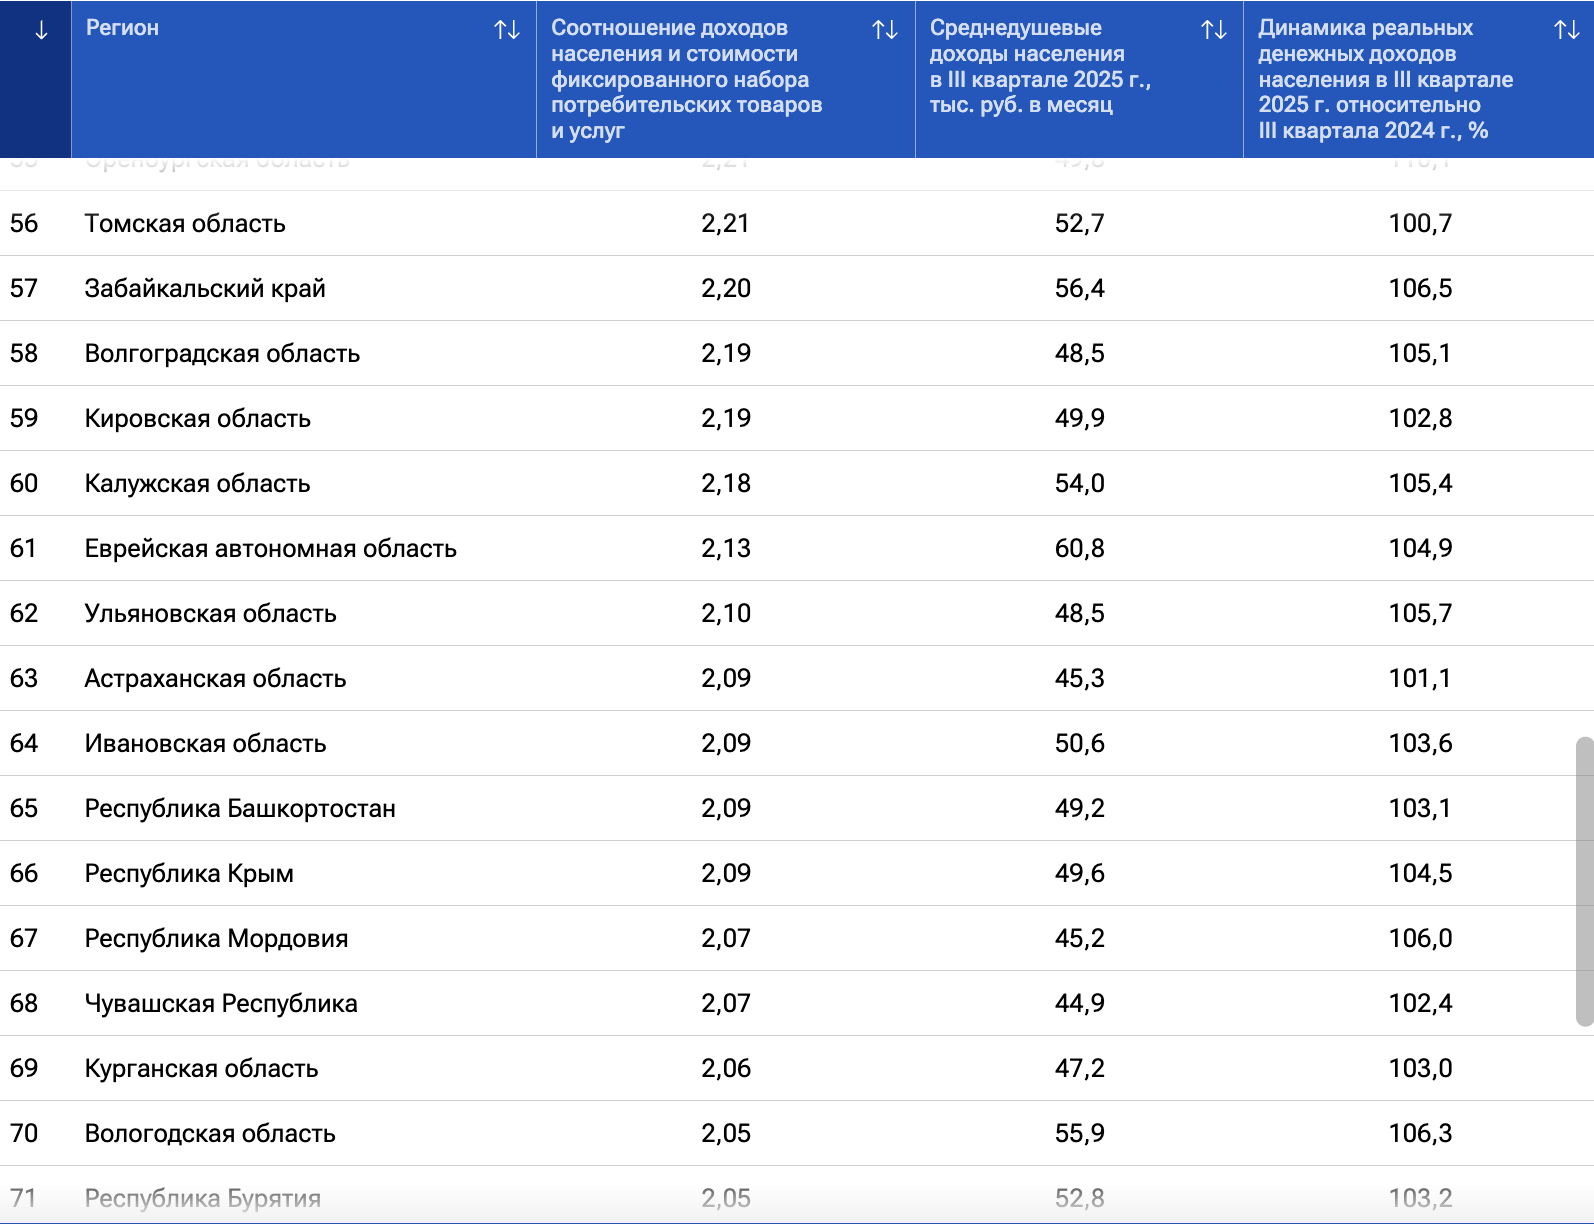
Task: Sort by Среднедушевые доходы column arrows
Action: click(x=1214, y=31)
